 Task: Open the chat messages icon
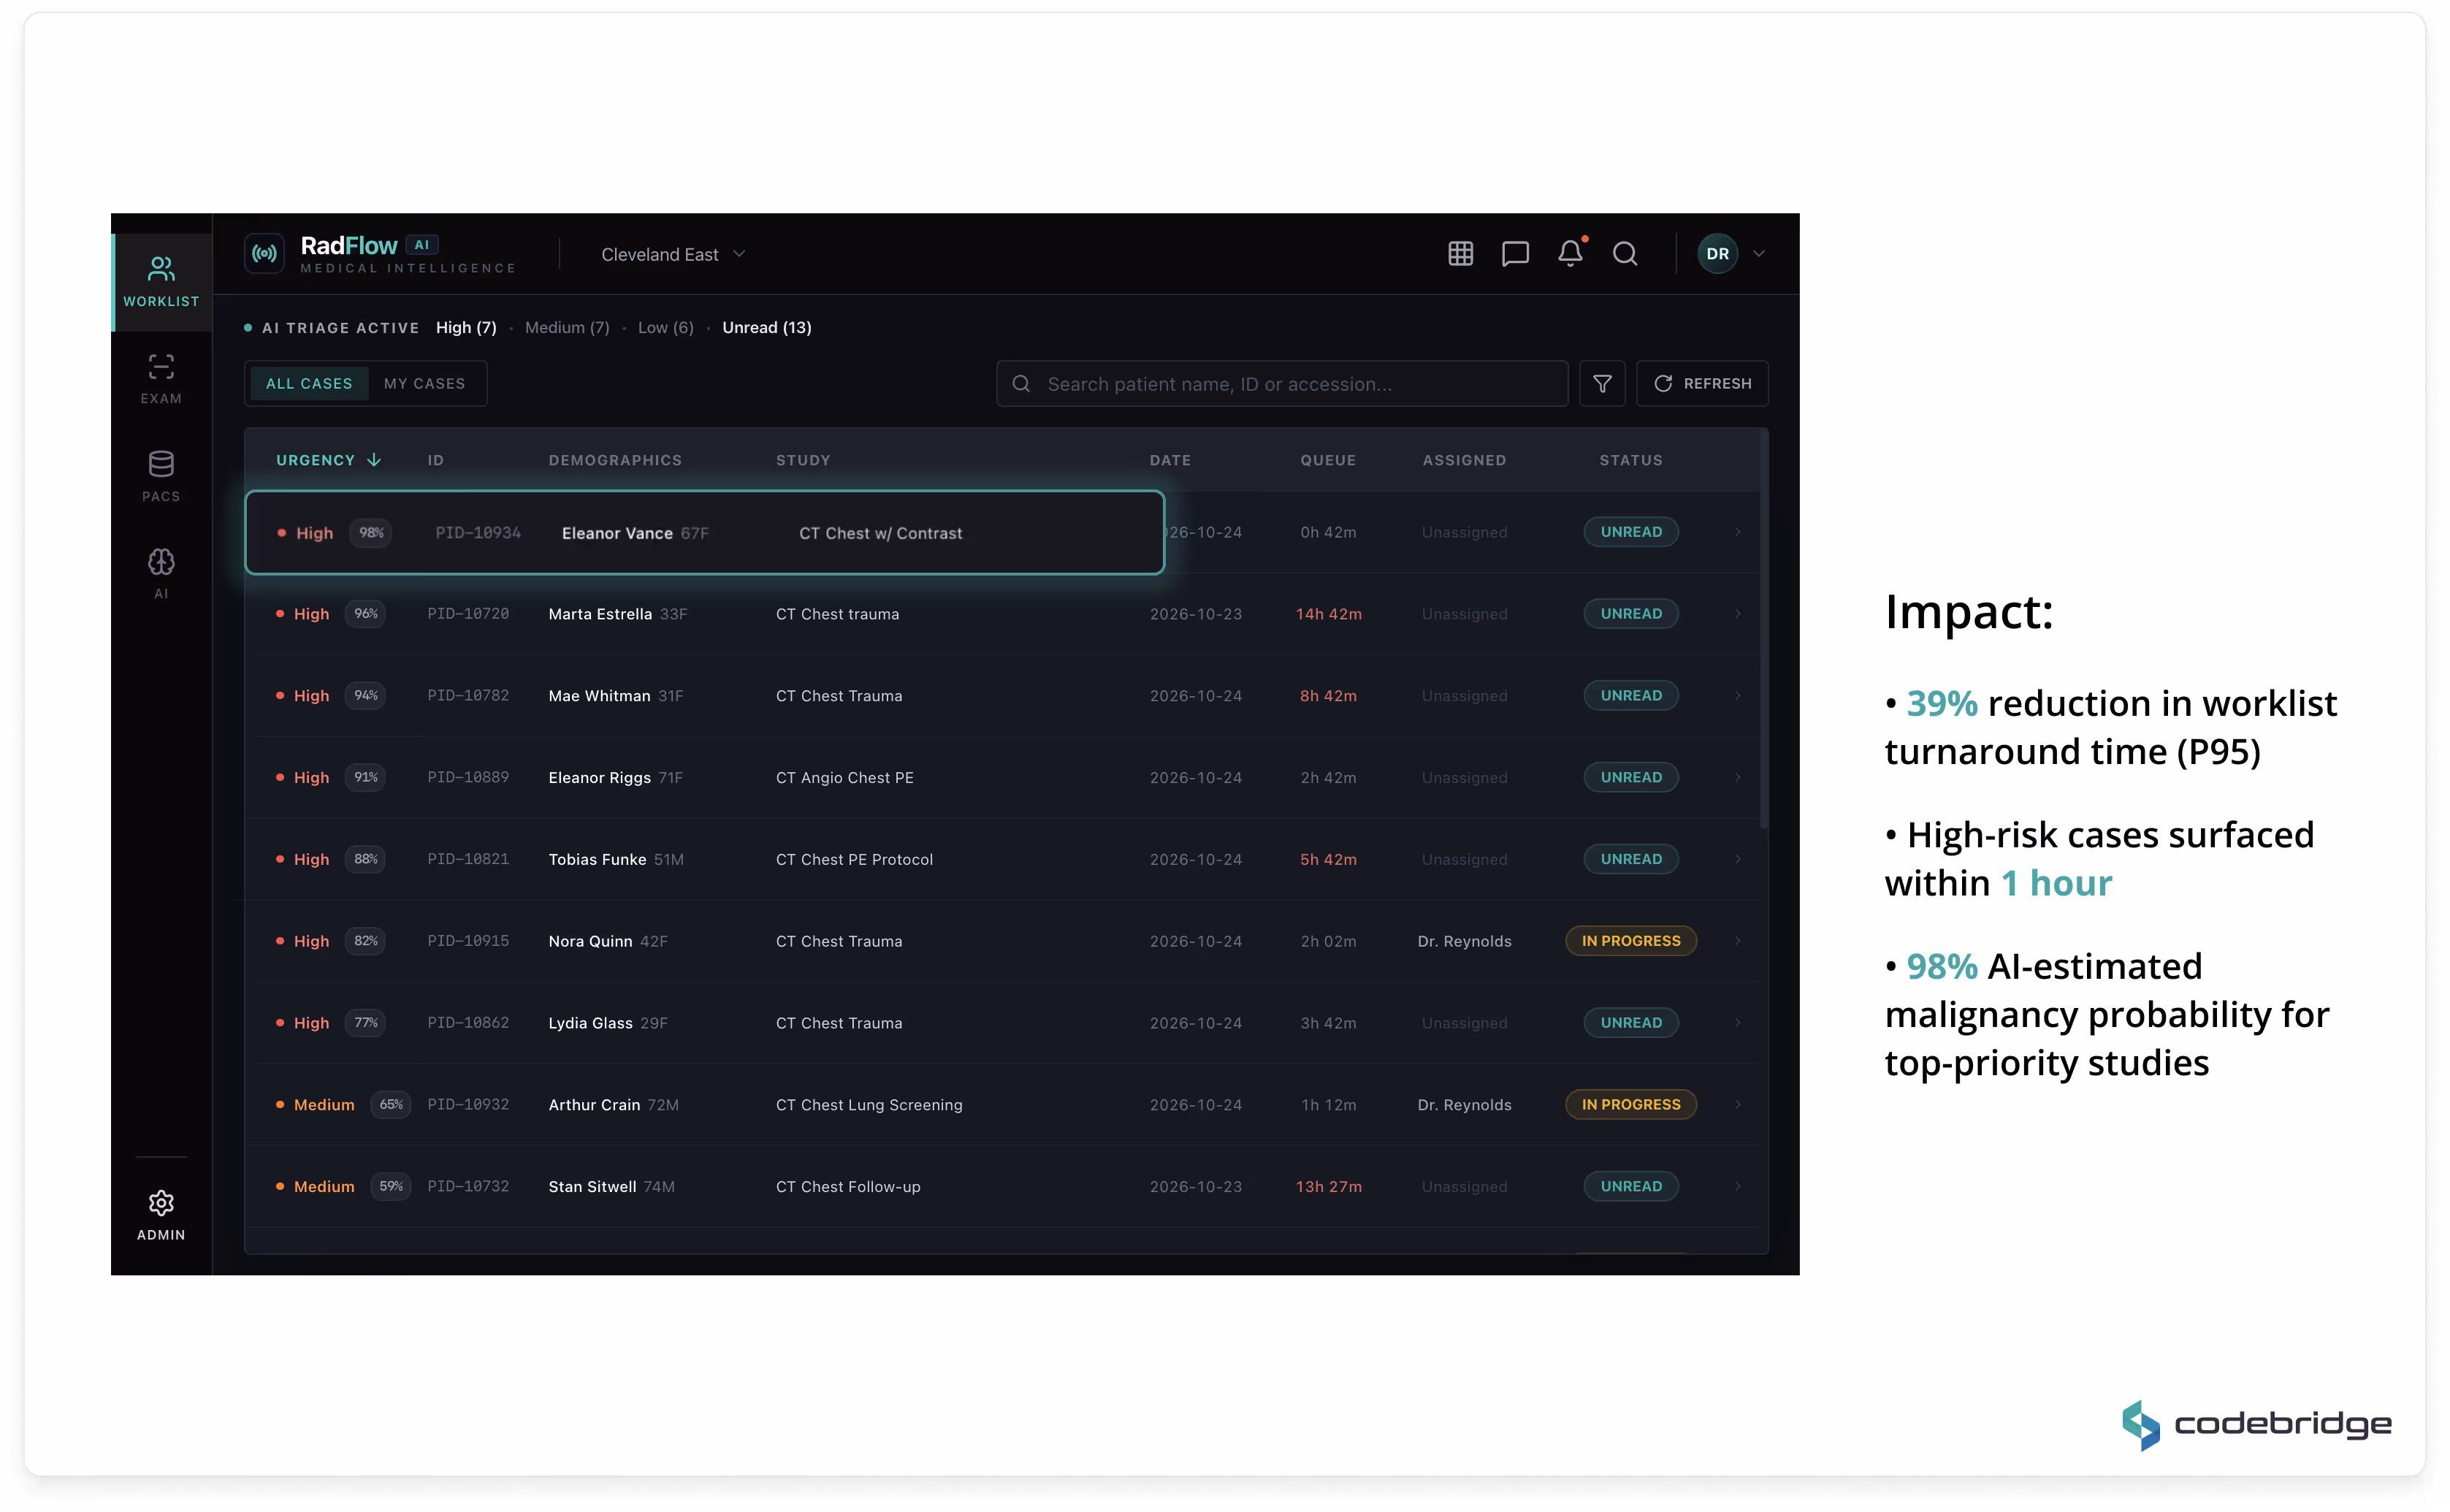(x=1515, y=254)
